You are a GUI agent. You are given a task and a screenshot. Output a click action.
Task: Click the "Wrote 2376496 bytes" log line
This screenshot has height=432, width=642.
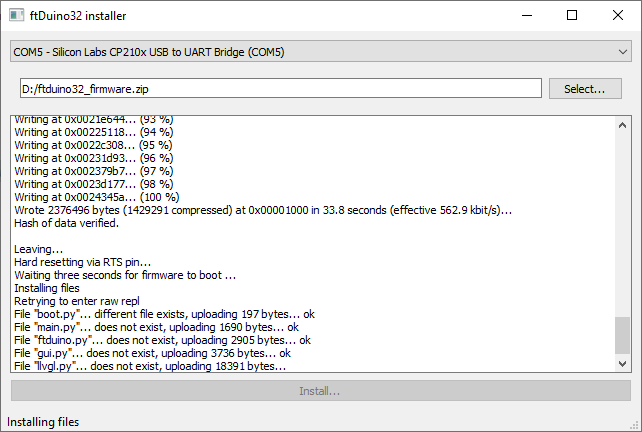pos(263,210)
